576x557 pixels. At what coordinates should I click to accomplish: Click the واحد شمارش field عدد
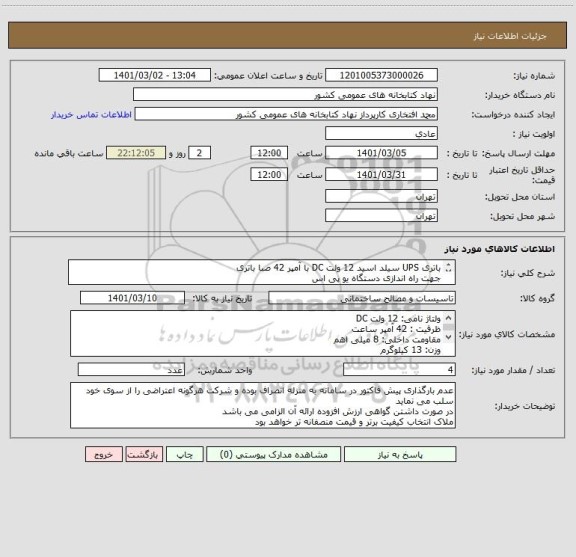pyautogui.click(x=131, y=370)
